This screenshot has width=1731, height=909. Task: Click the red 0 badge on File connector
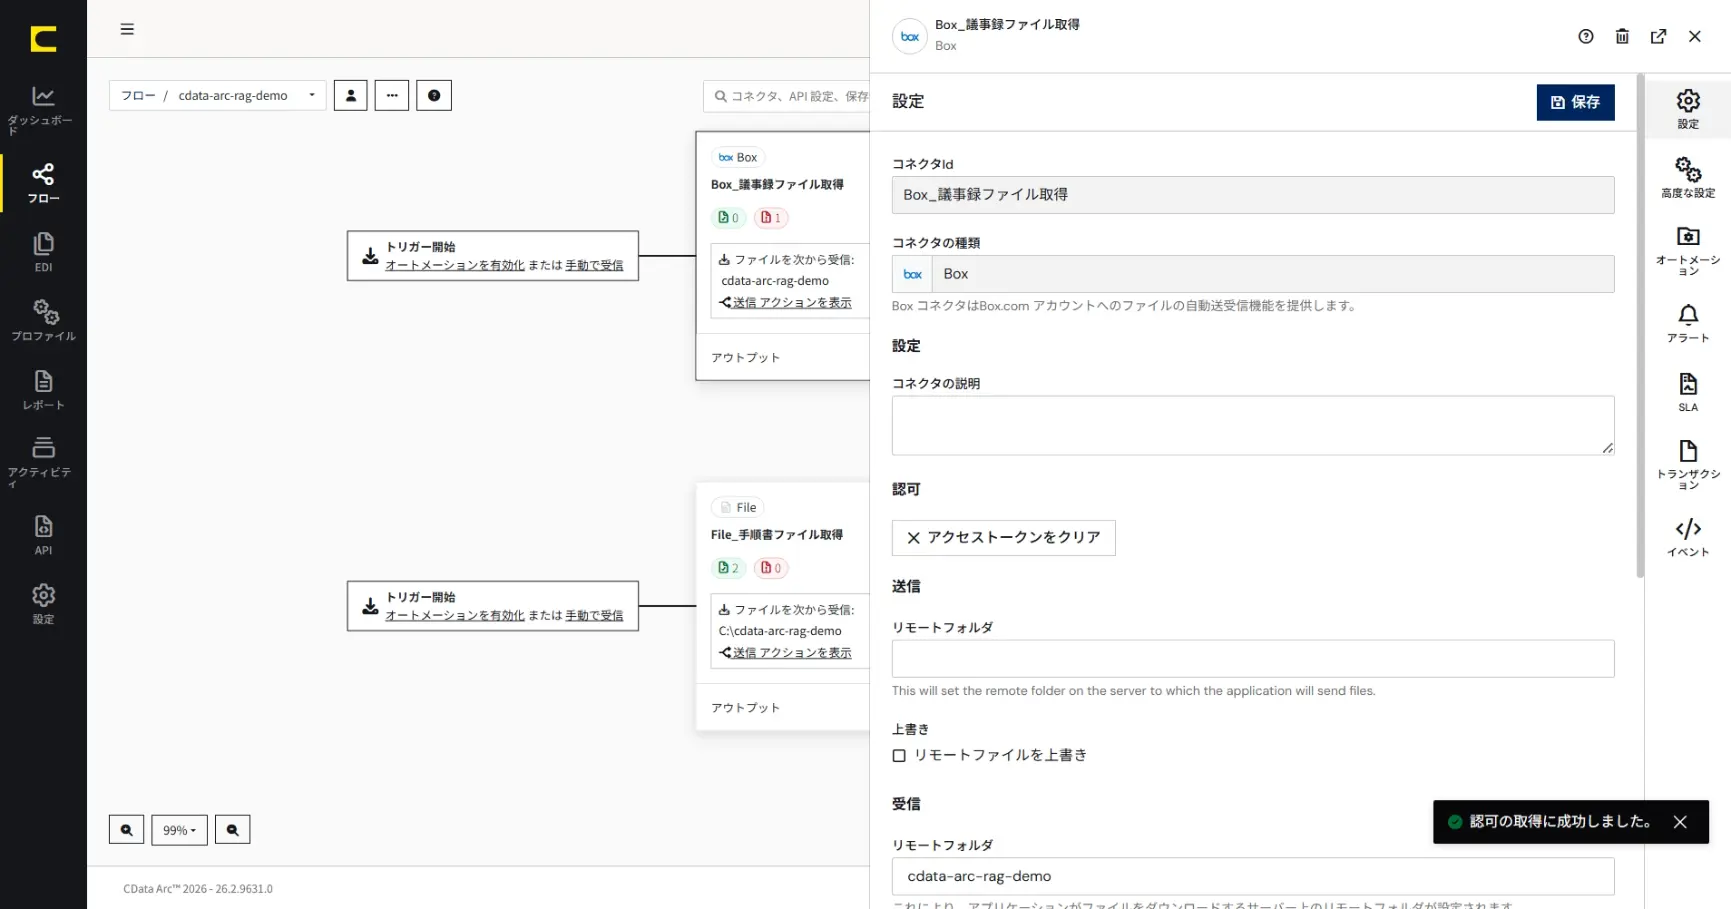(771, 568)
